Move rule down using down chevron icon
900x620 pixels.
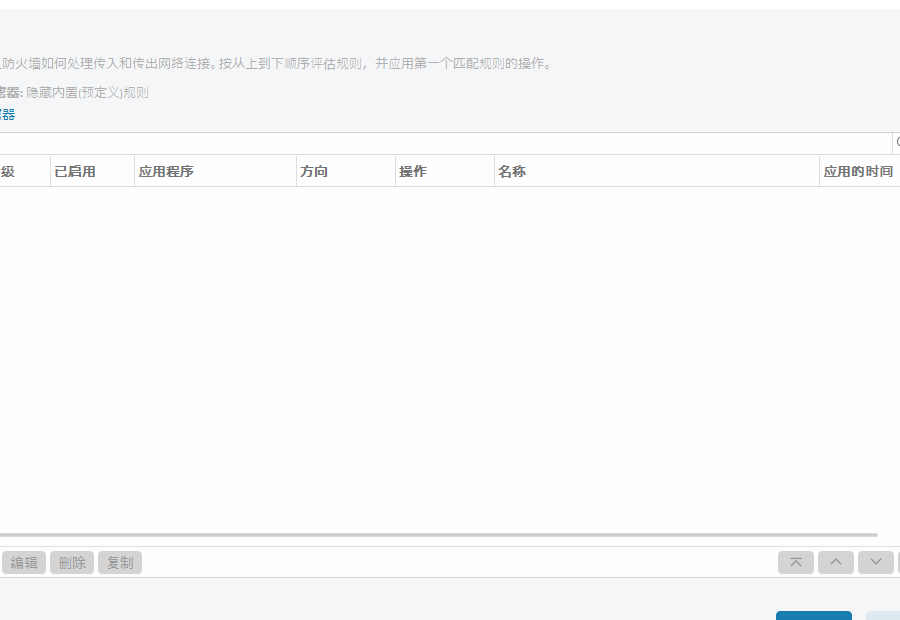coord(875,562)
